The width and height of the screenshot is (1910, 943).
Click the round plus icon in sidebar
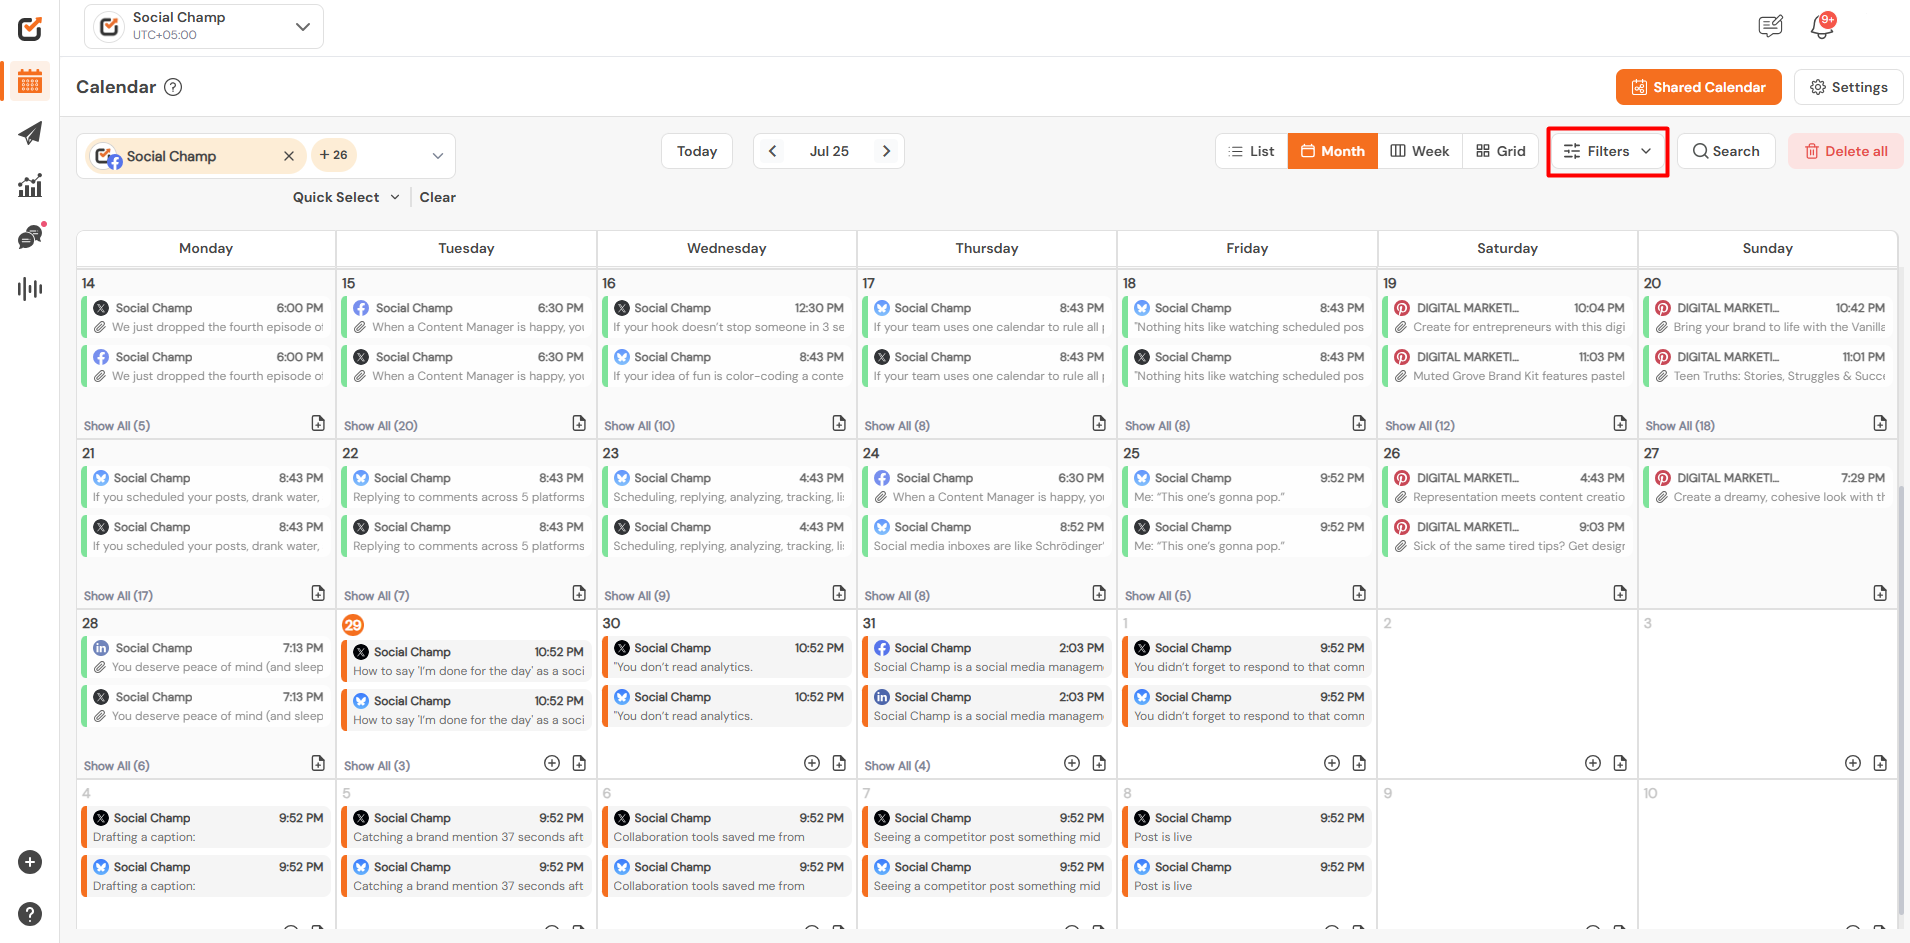click(x=30, y=862)
